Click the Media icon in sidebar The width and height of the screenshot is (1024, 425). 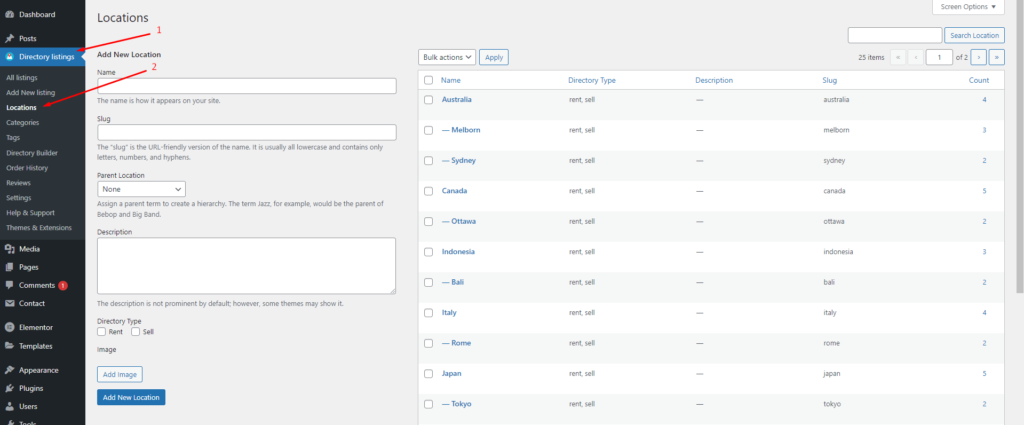10,249
